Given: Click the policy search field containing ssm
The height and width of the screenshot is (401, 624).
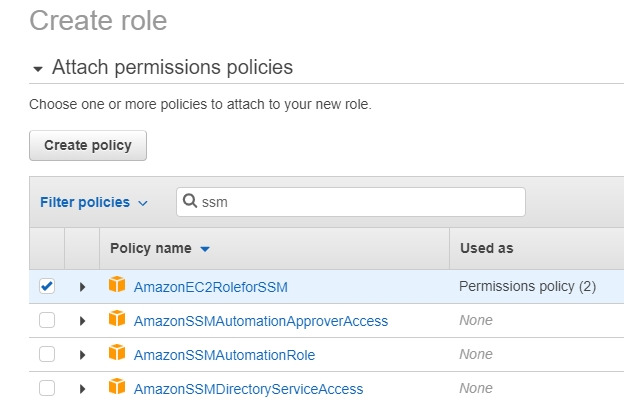Looking at the screenshot, I should (x=351, y=202).
